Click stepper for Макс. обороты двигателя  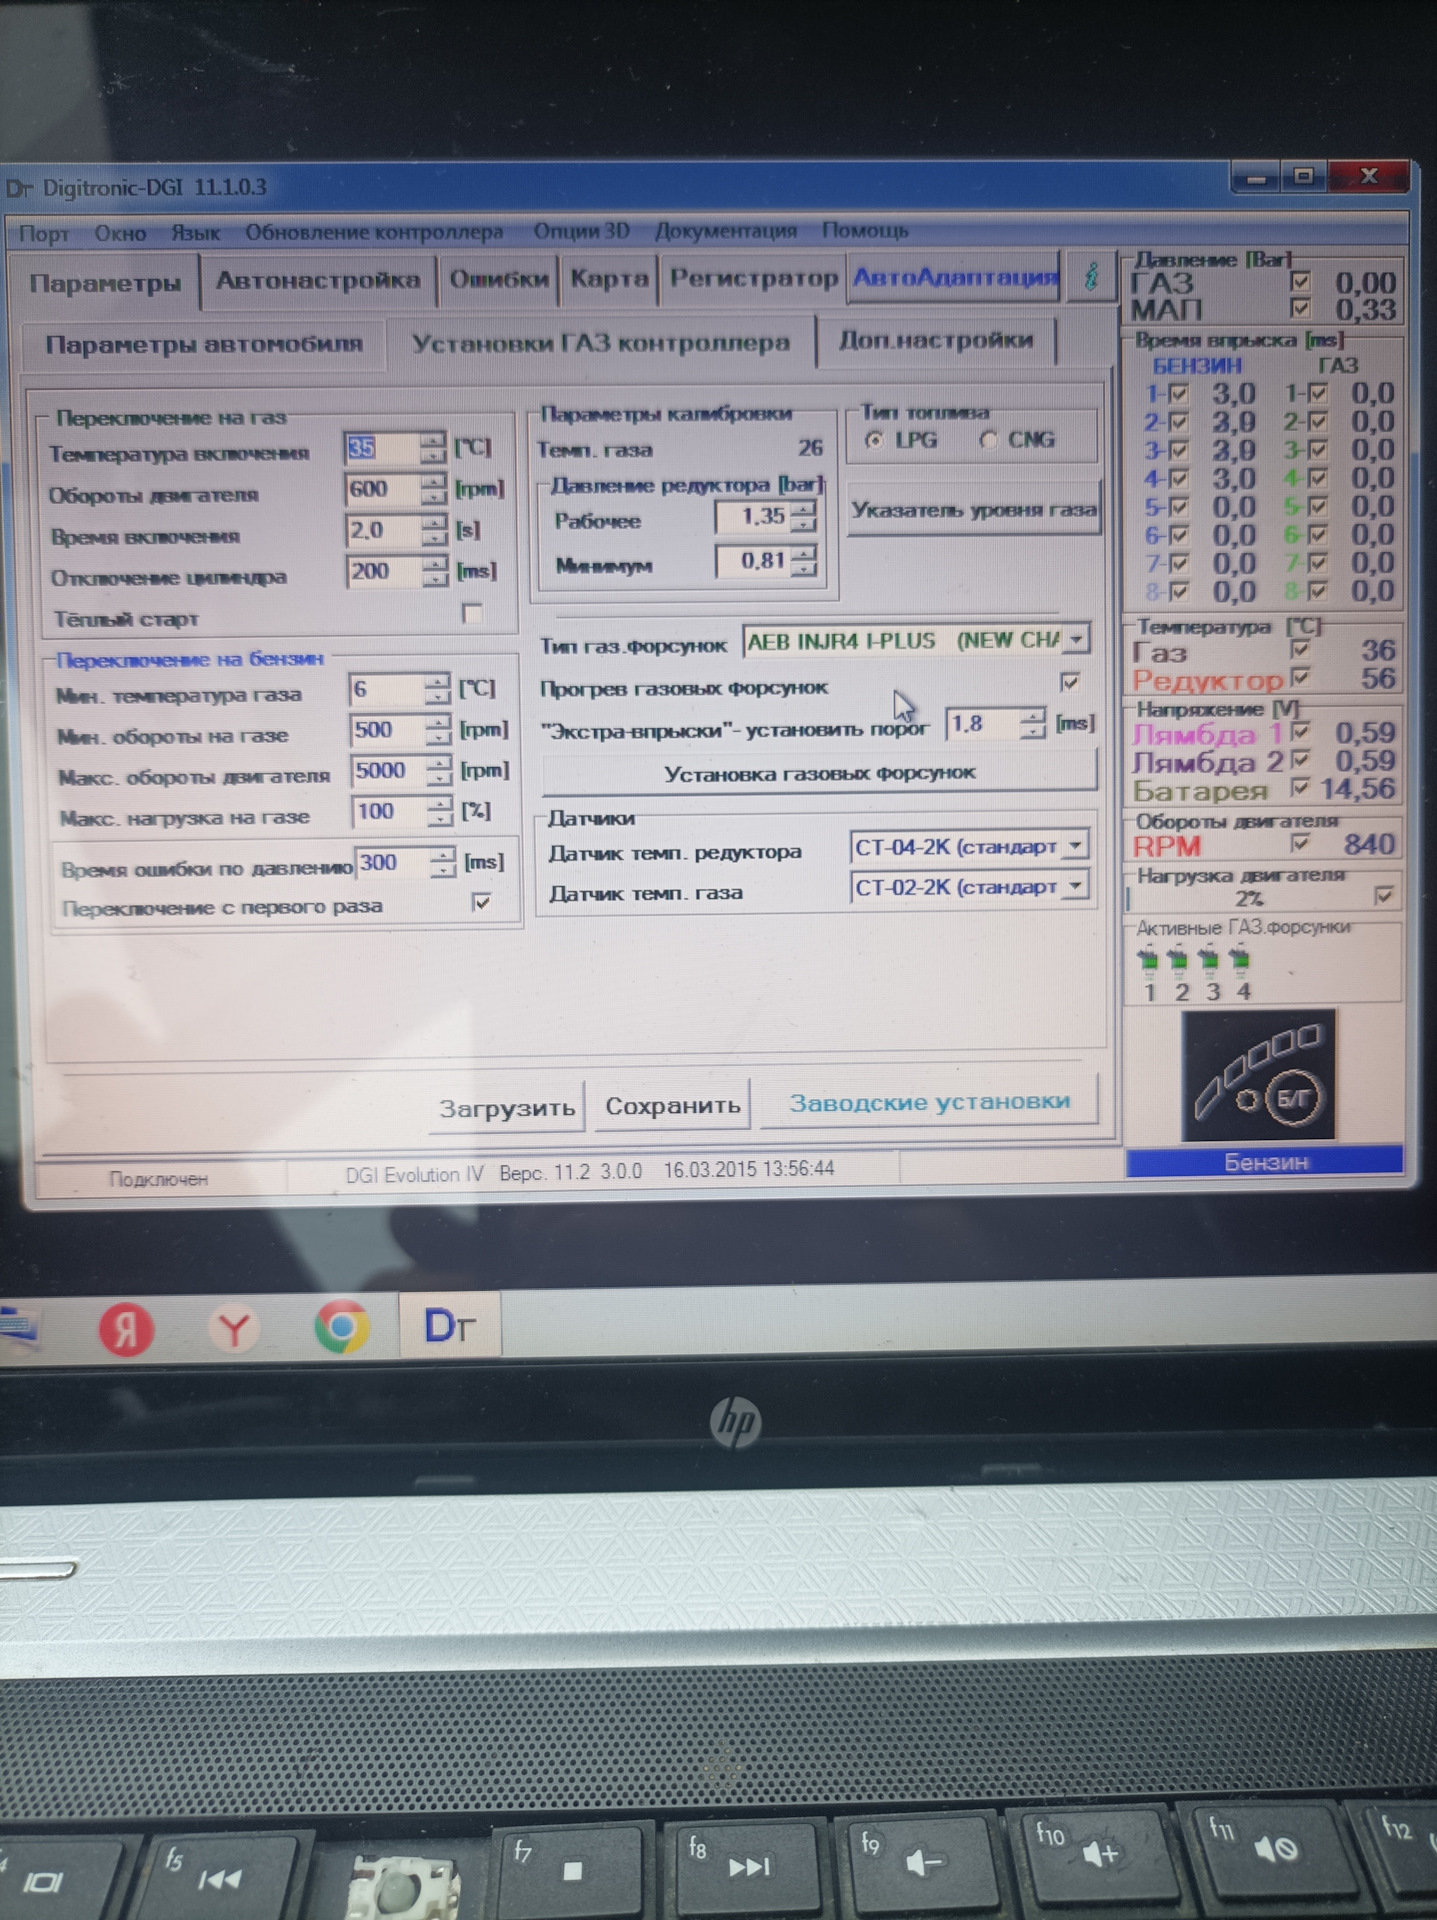click(x=438, y=771)
